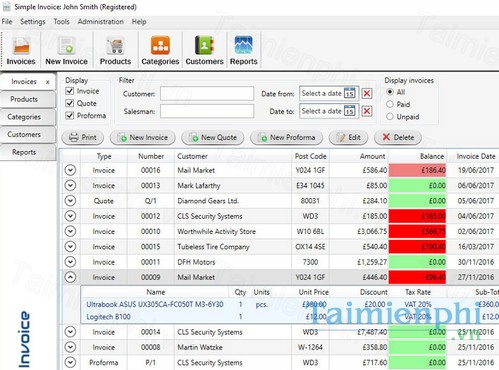
Task: Click the Date from select a date field
Action: 322,93
